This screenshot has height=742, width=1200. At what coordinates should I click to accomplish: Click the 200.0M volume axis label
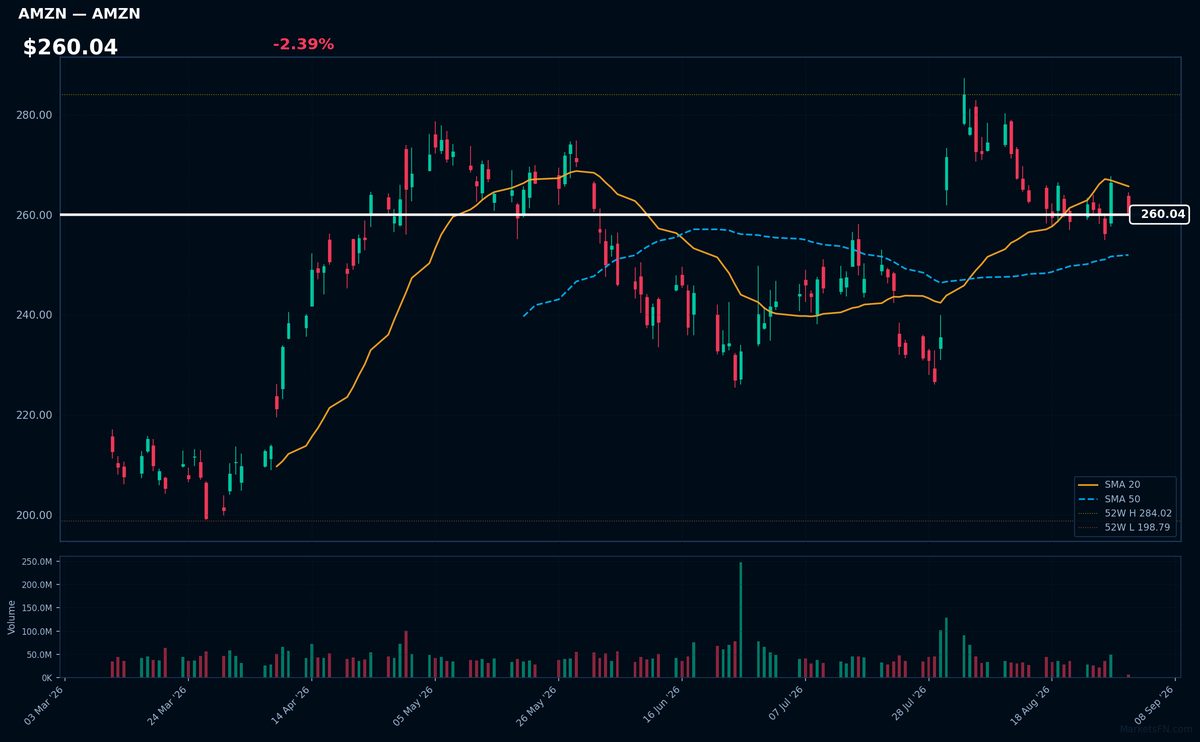36,585
